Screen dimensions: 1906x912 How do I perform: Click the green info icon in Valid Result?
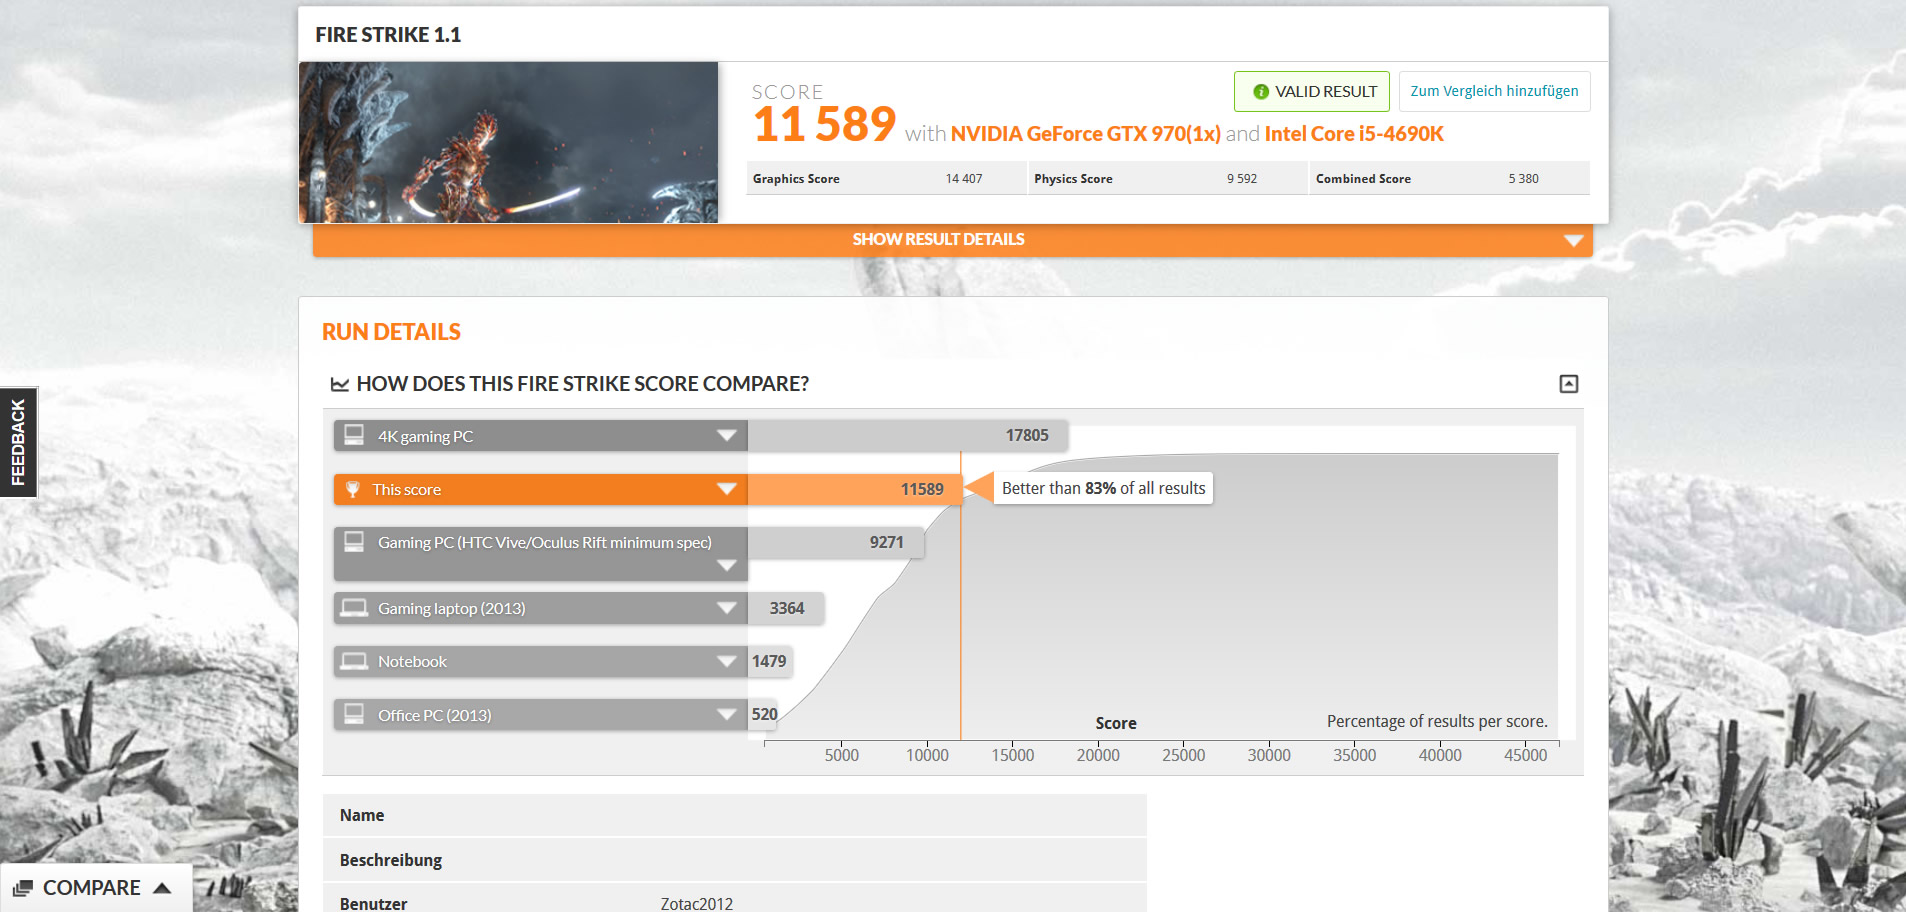(1261, 92)
